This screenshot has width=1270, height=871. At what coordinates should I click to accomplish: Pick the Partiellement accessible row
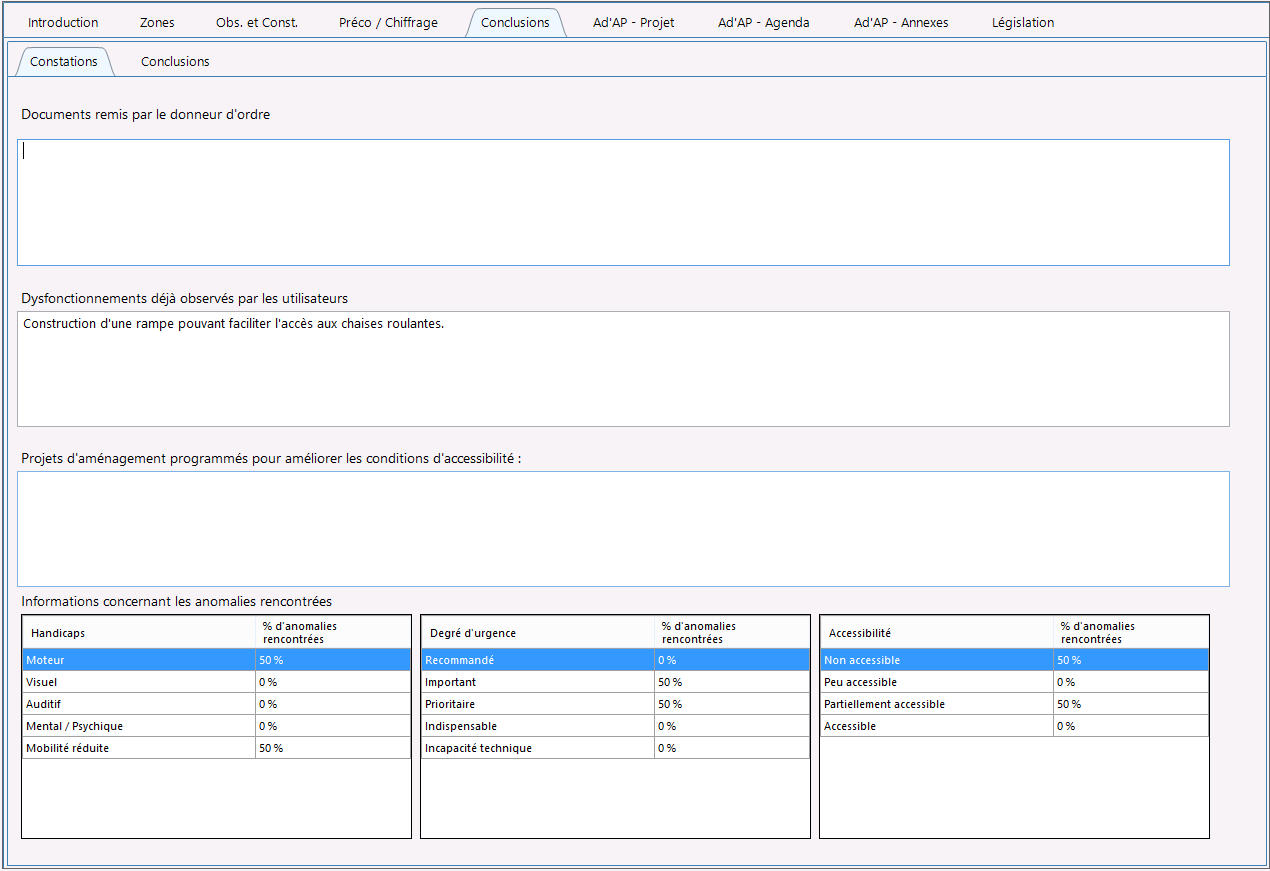1014,704
